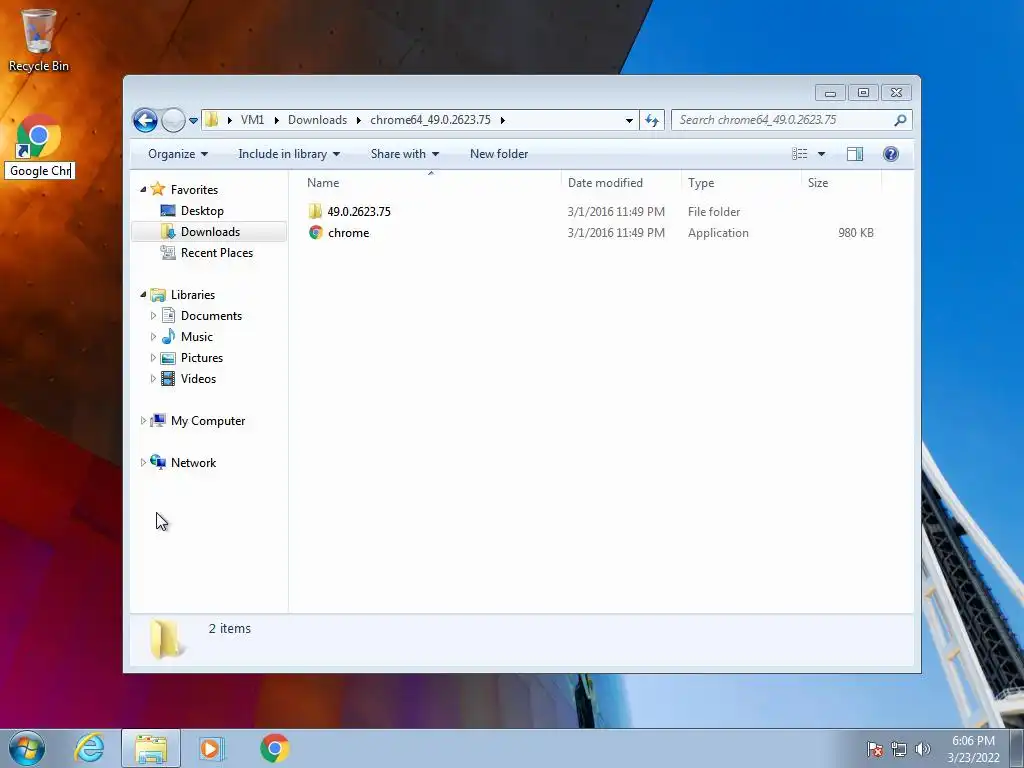Click the volume speaker tray icon
The image size is (1024, 768).
coord(922,749)
